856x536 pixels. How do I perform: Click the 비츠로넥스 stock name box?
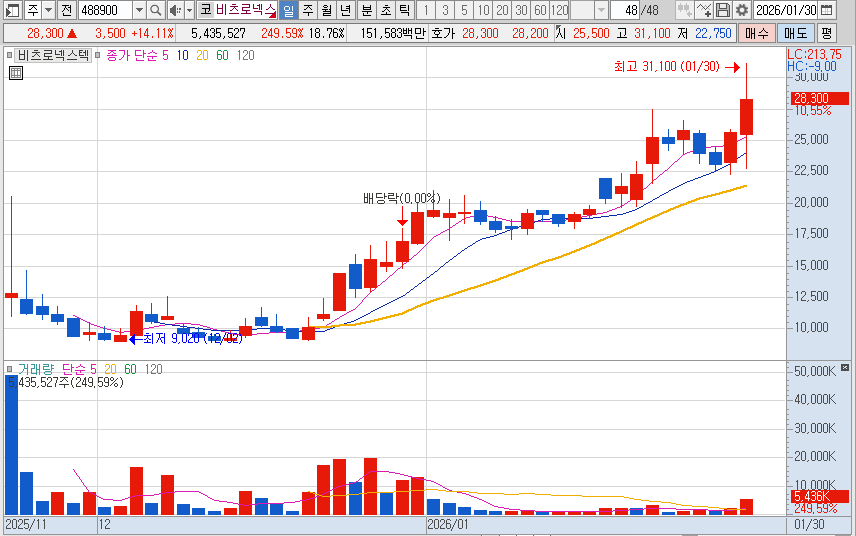tap(246, 10)
